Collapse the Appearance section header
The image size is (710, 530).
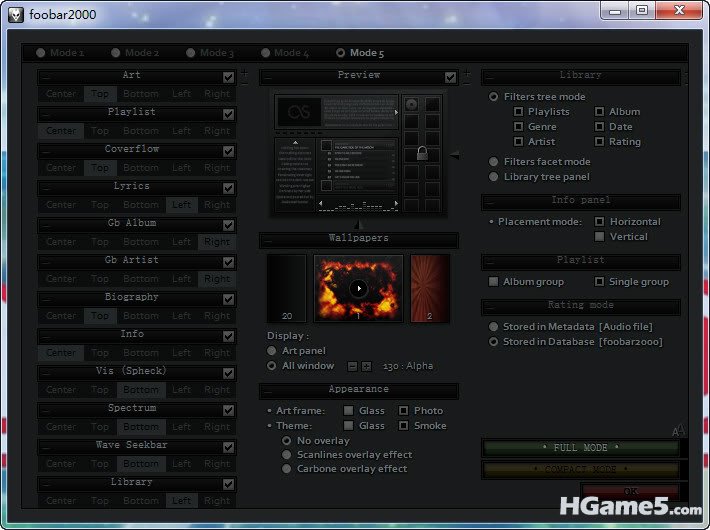(x=267, y=390)
